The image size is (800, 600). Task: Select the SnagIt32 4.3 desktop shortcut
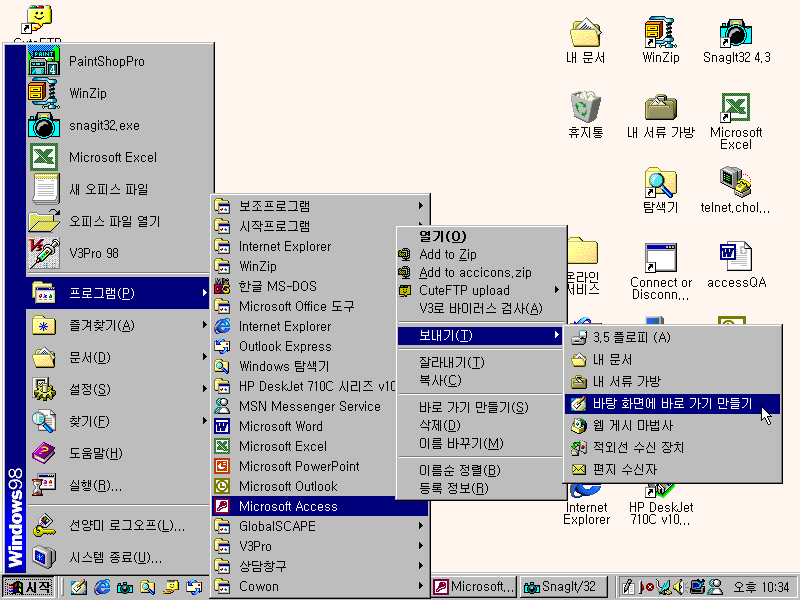(736, 41)
